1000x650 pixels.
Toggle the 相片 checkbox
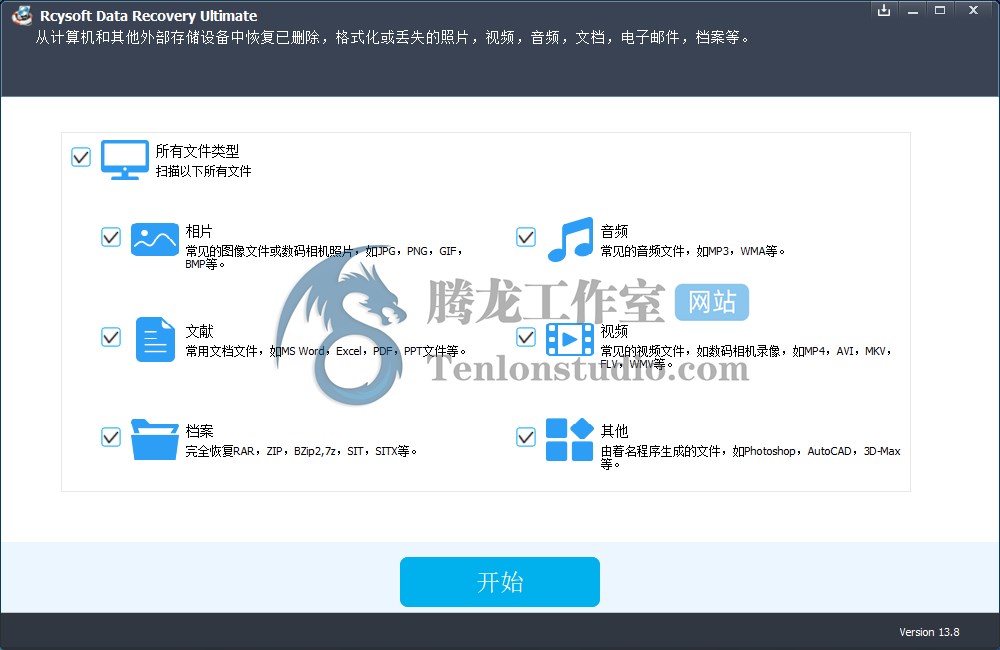tap(111, 237)
